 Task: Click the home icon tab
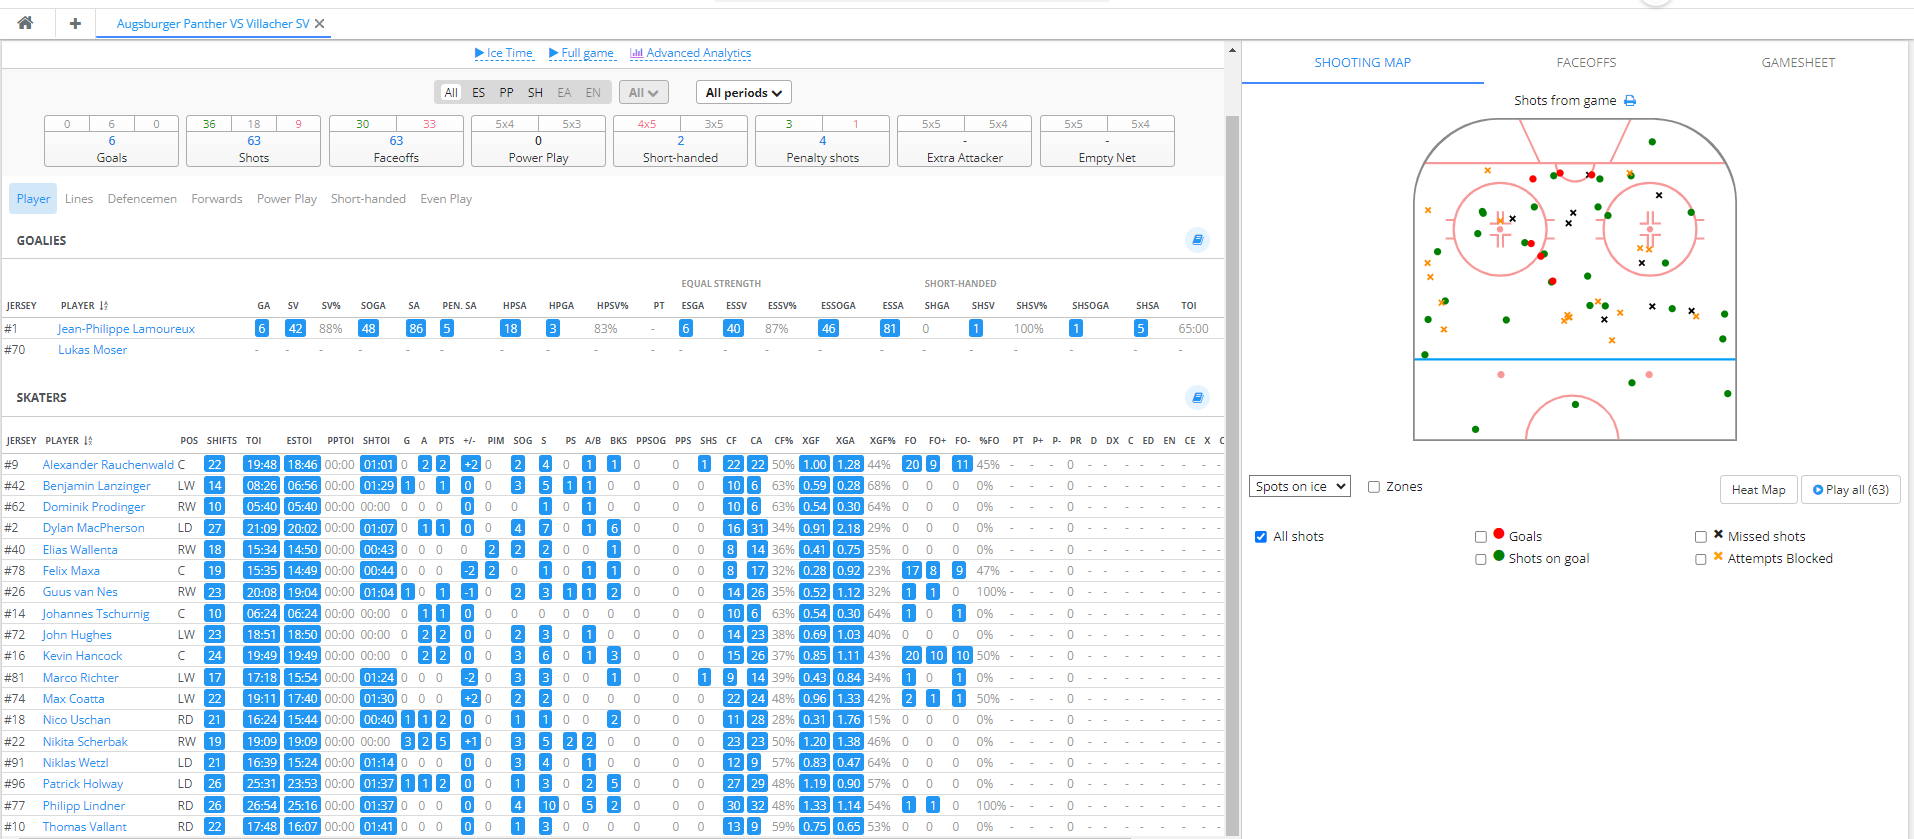click(x=25, y=23)
